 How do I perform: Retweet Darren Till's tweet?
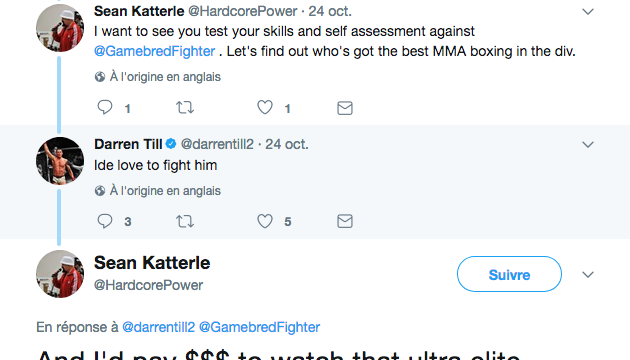(x=185, y=221)
